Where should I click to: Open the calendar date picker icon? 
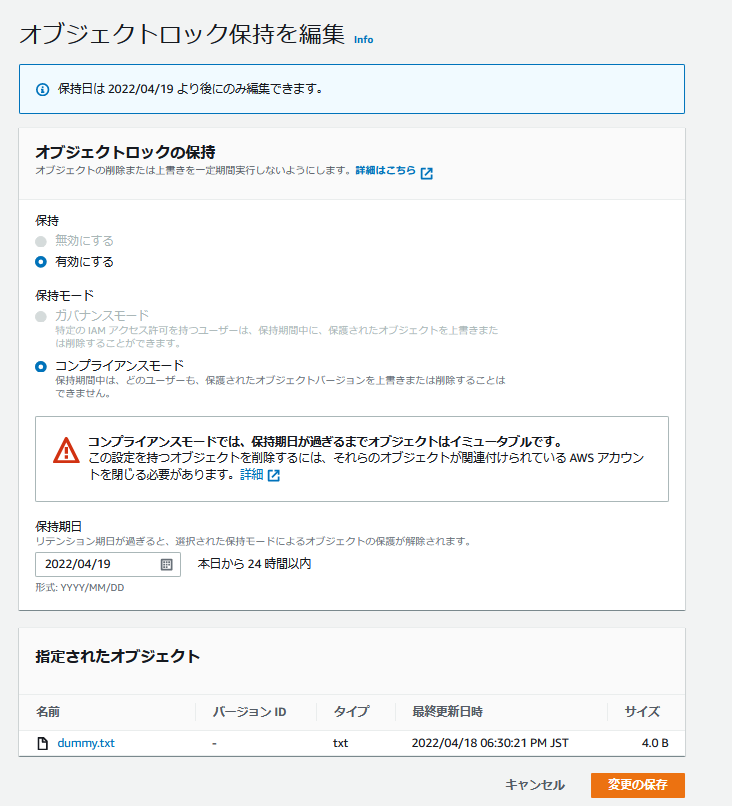tap(167, 564)
